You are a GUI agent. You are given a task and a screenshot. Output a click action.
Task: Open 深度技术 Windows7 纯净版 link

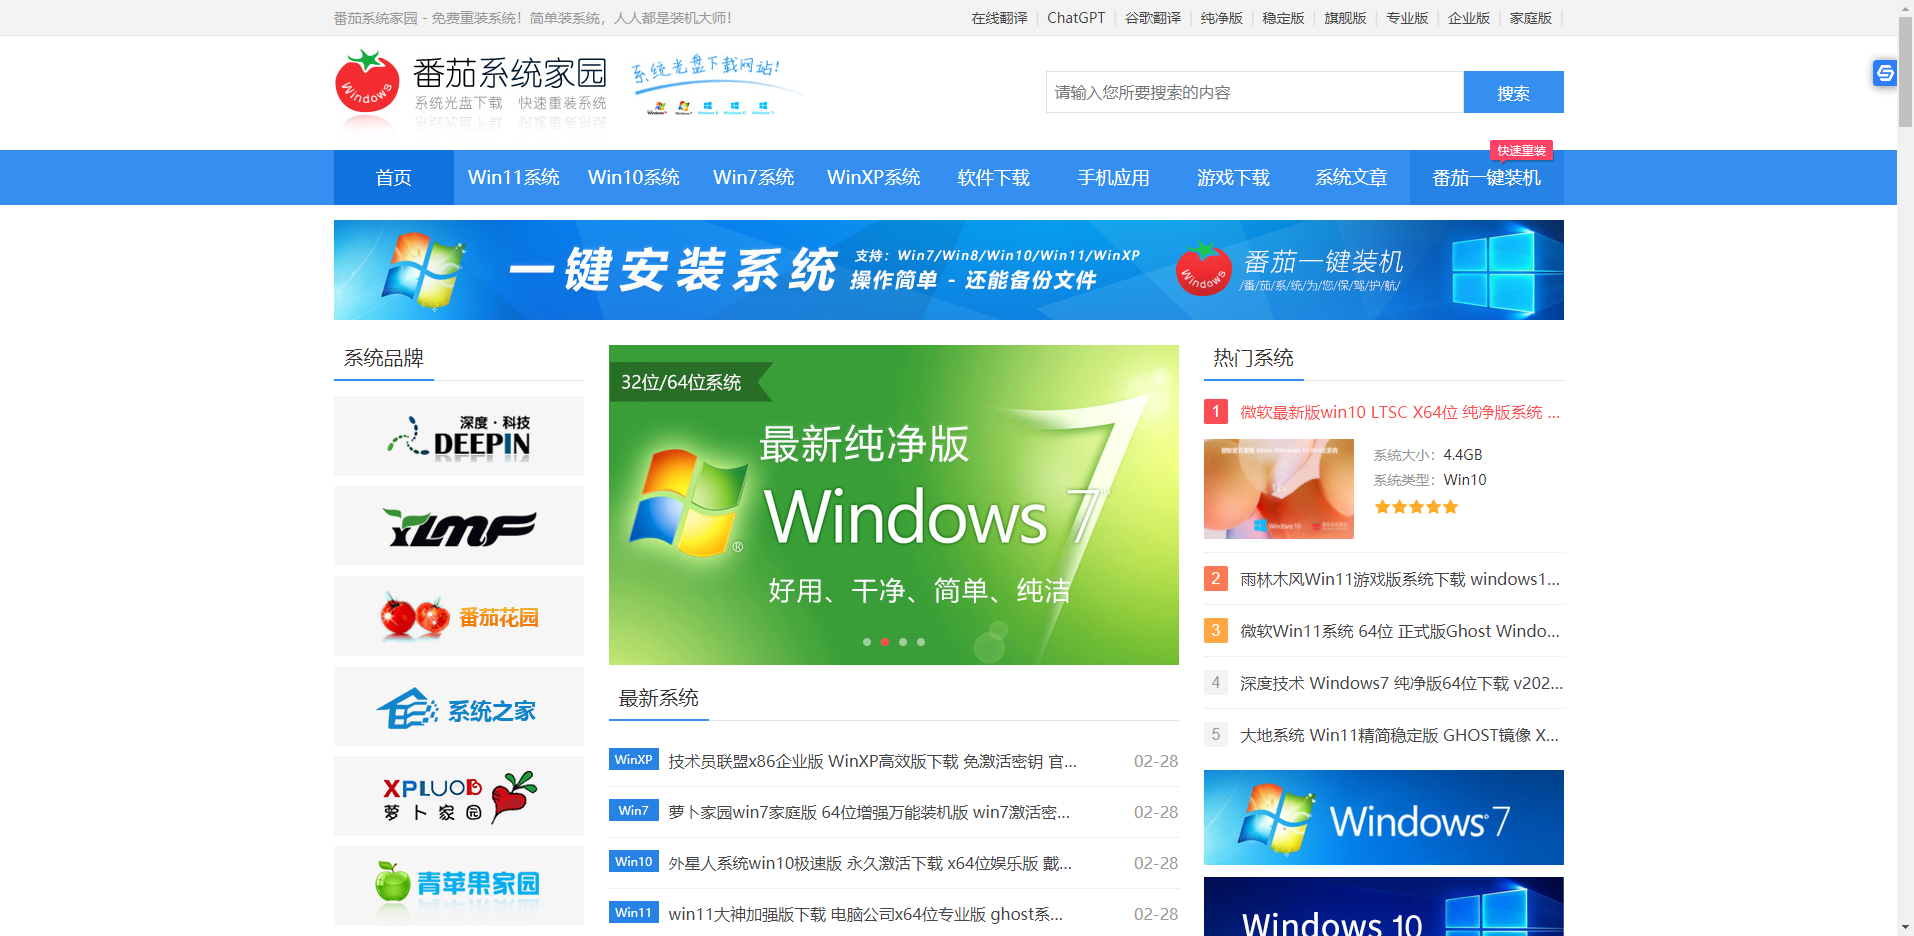(1401, 683)
